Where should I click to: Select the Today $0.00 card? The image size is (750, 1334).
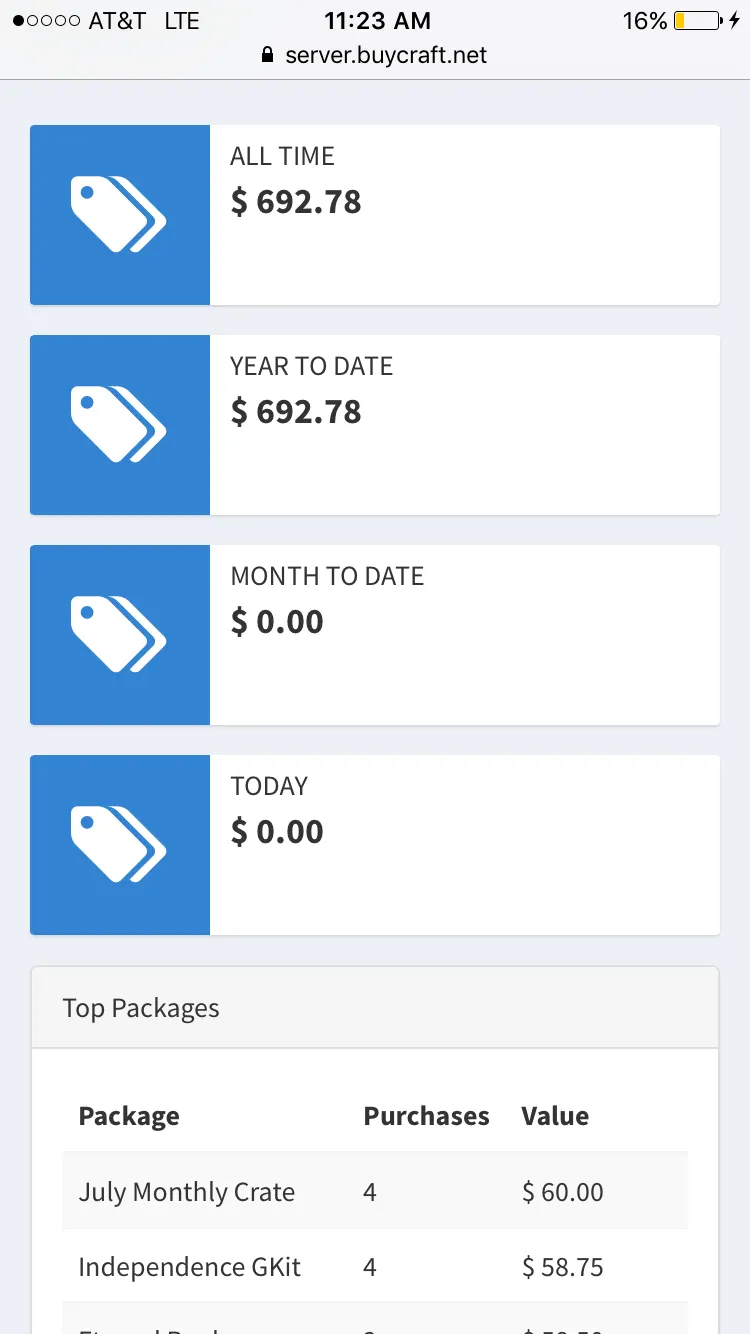pos(464,844)
